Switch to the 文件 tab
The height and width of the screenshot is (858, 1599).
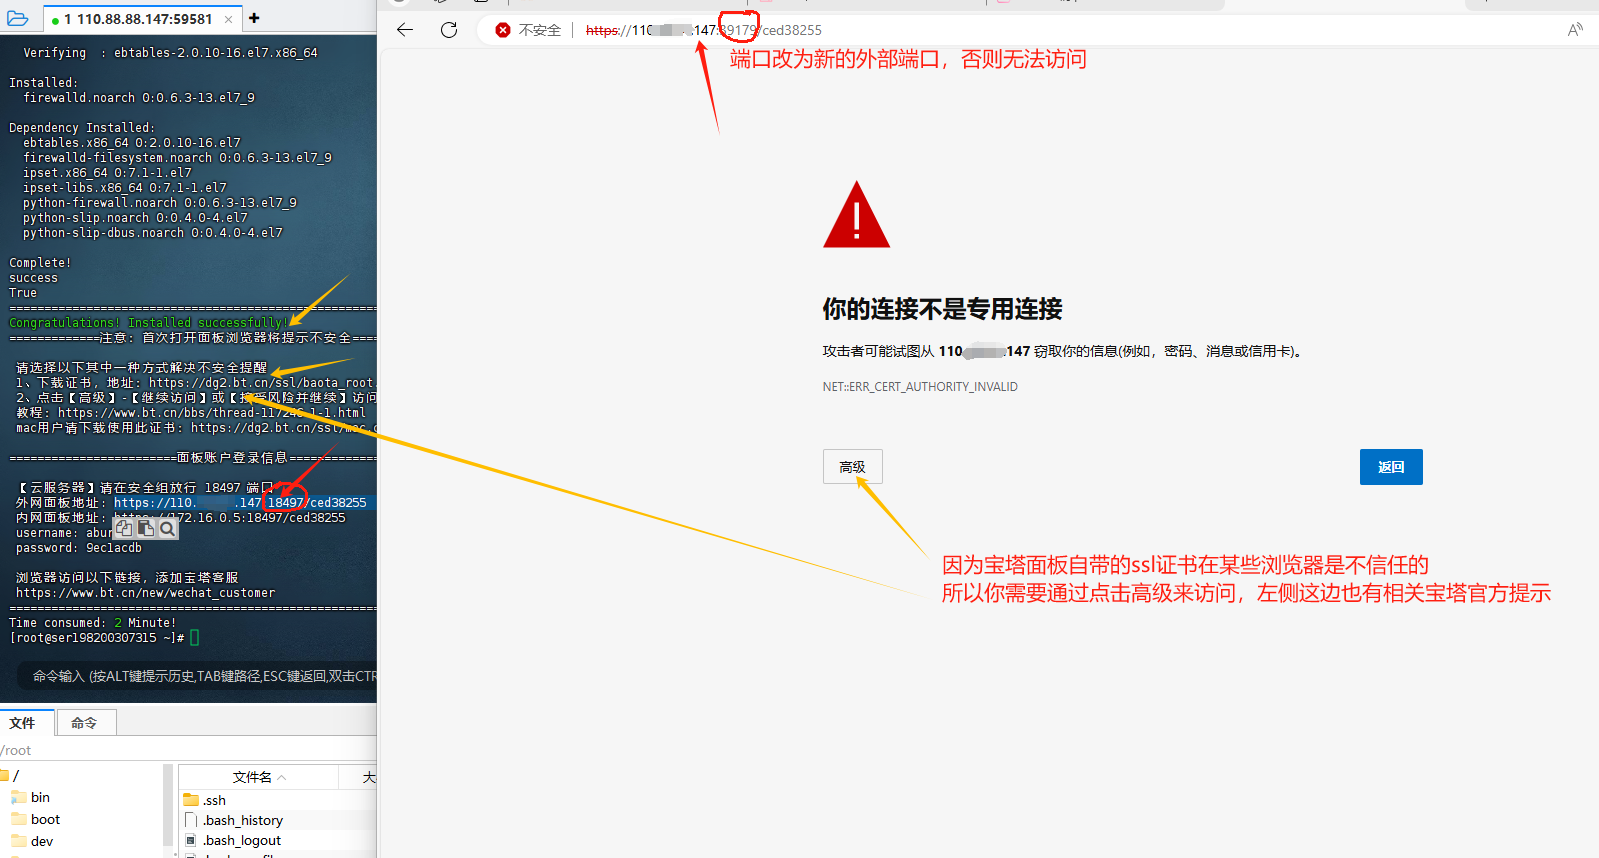pos(23,723)
